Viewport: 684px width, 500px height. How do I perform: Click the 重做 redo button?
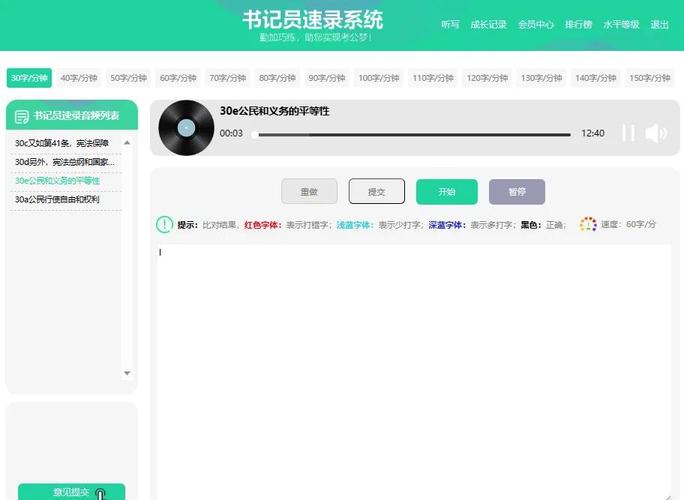coord(309,192)
